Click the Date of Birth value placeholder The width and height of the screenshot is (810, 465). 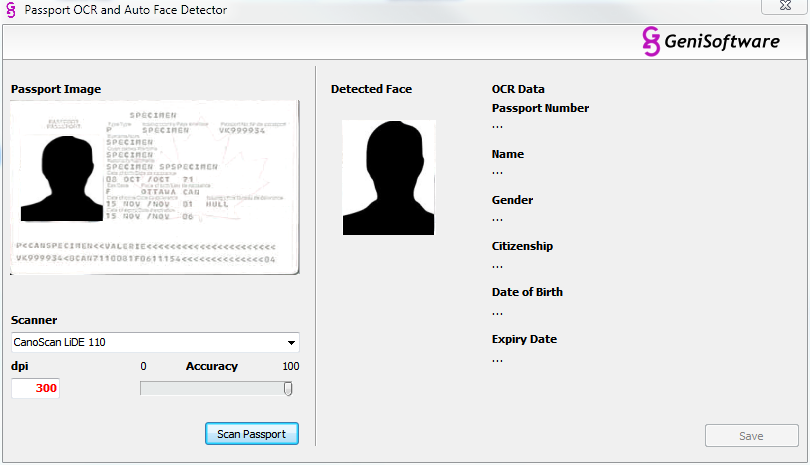click(x=497, y=311)
